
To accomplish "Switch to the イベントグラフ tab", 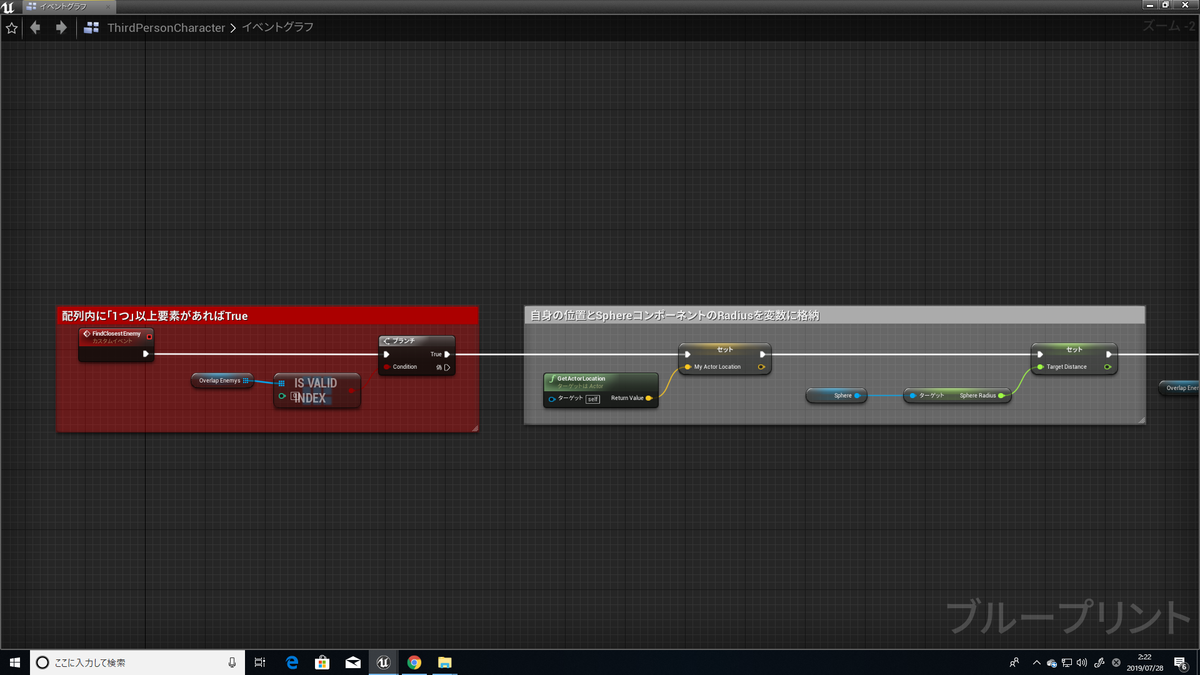I will point(68,6).
